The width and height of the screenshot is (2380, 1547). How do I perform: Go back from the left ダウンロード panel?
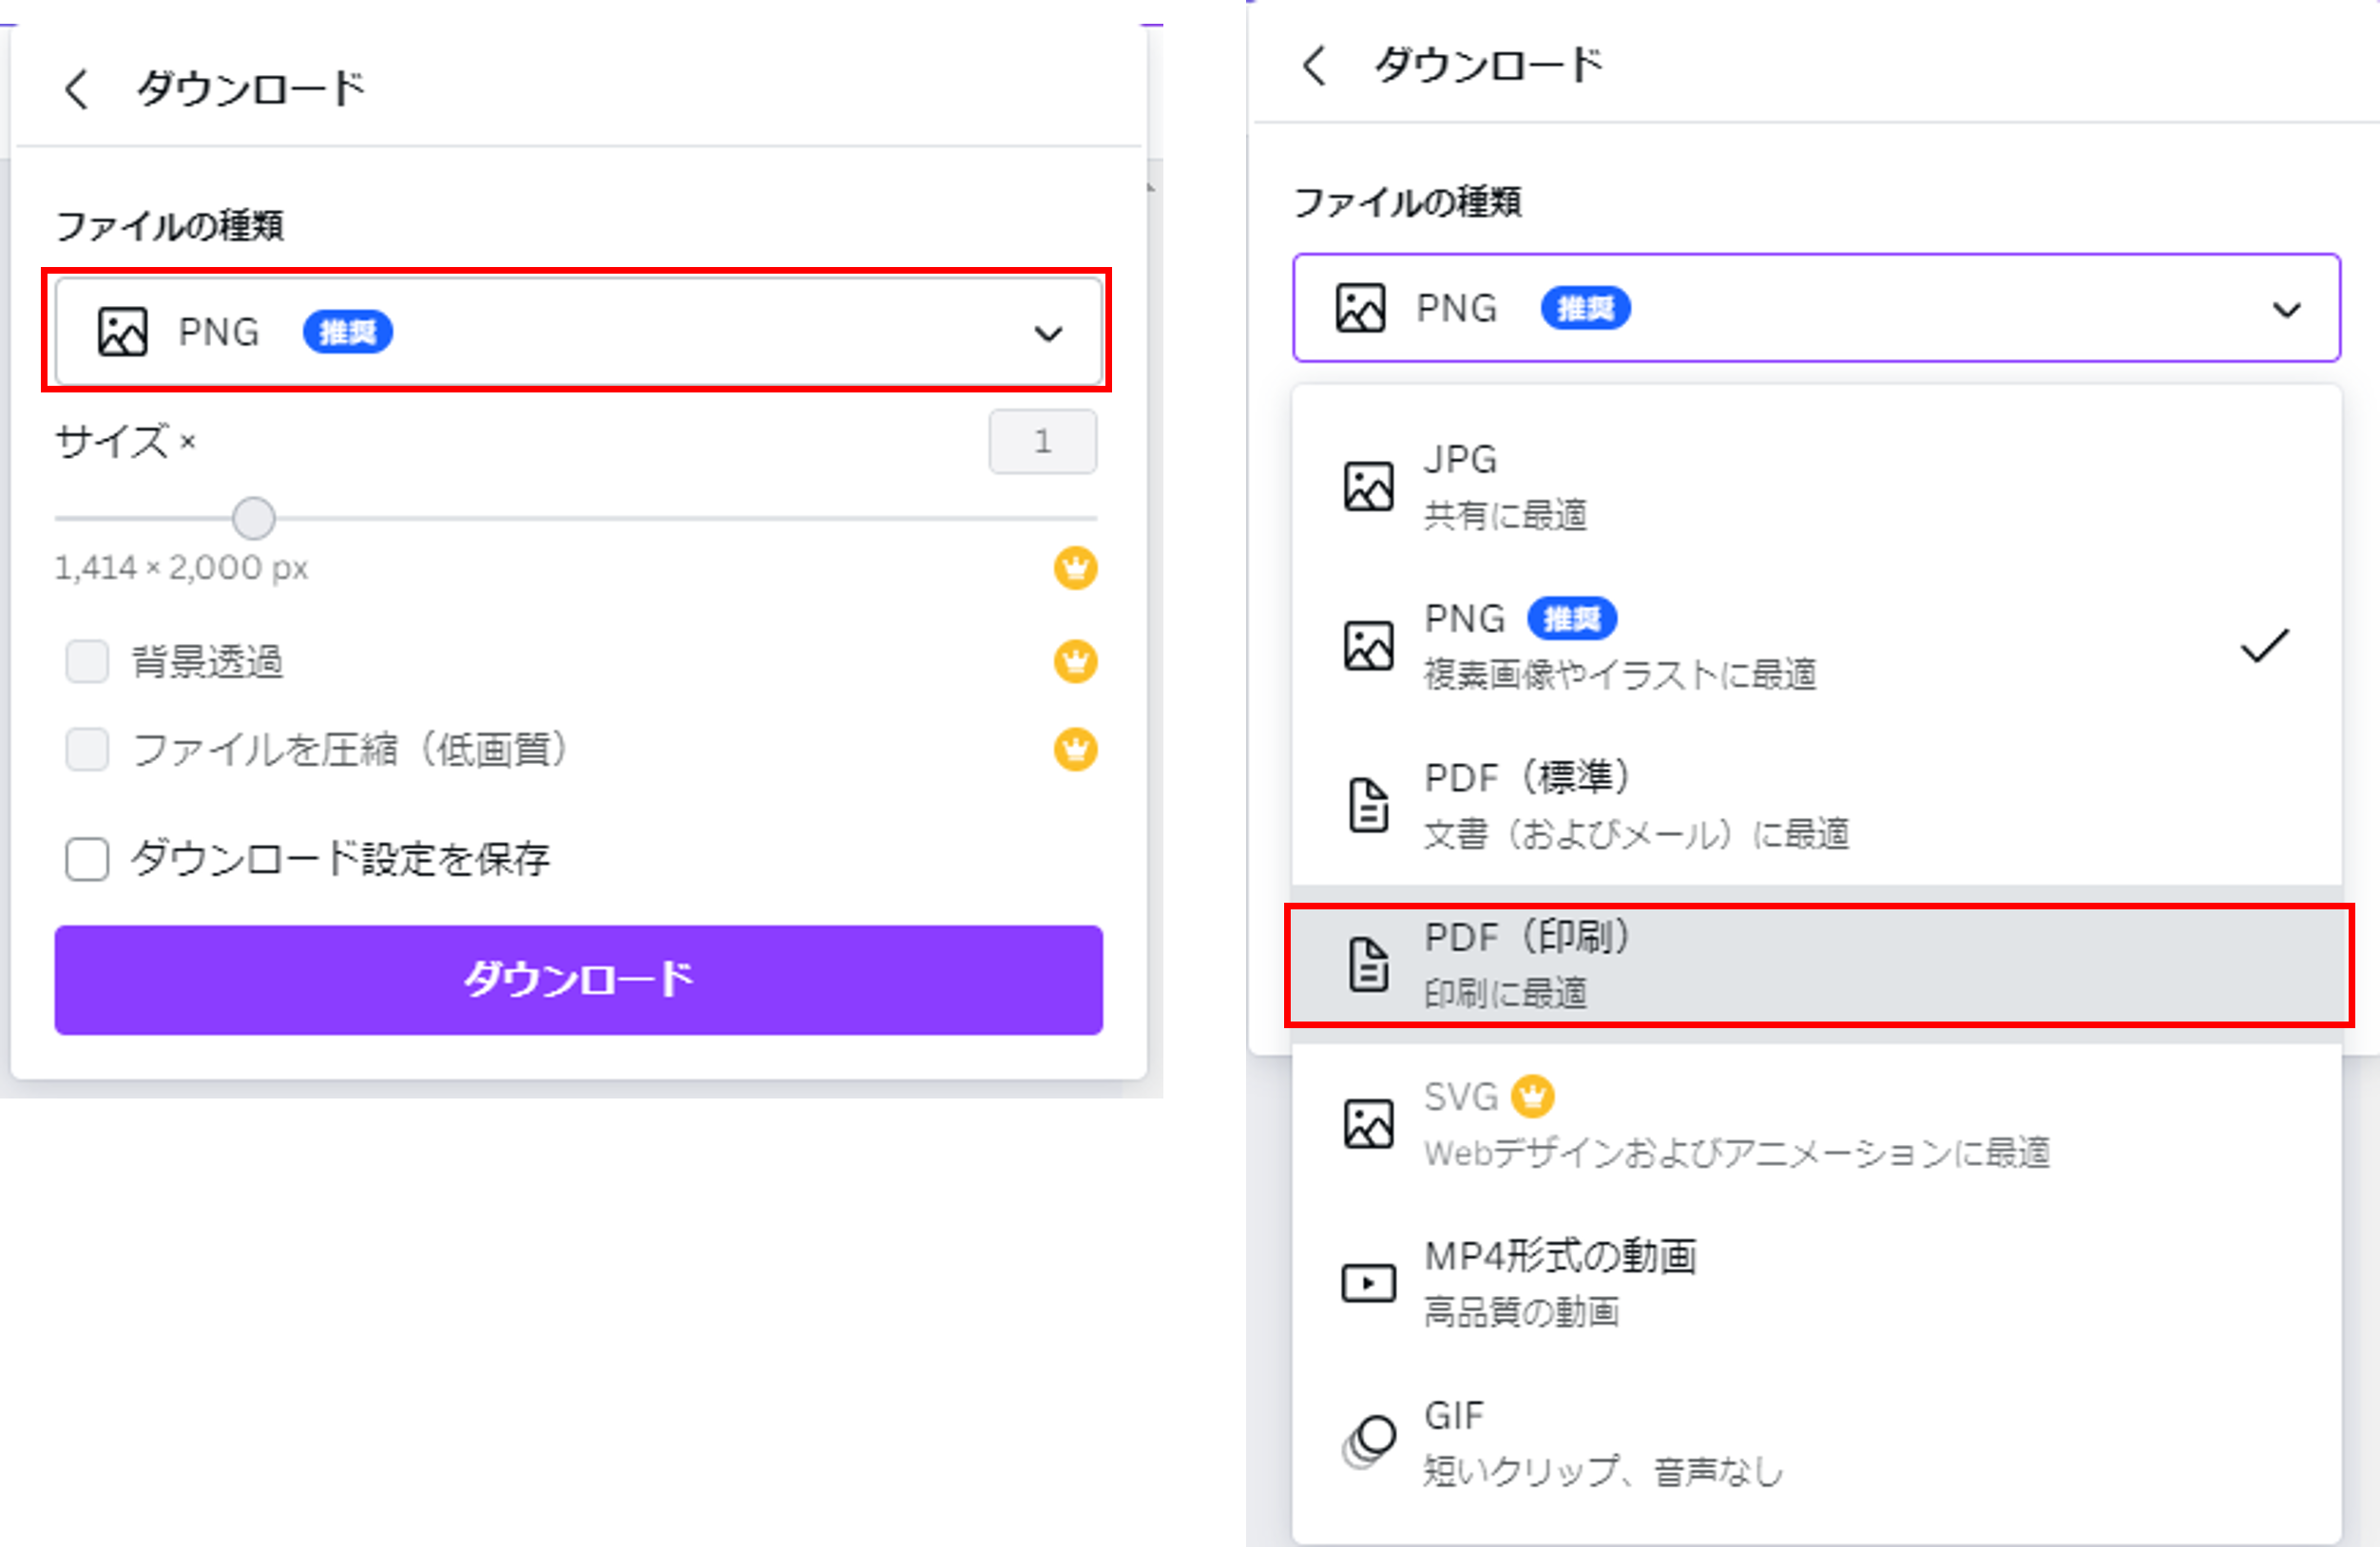coord(77,89)
